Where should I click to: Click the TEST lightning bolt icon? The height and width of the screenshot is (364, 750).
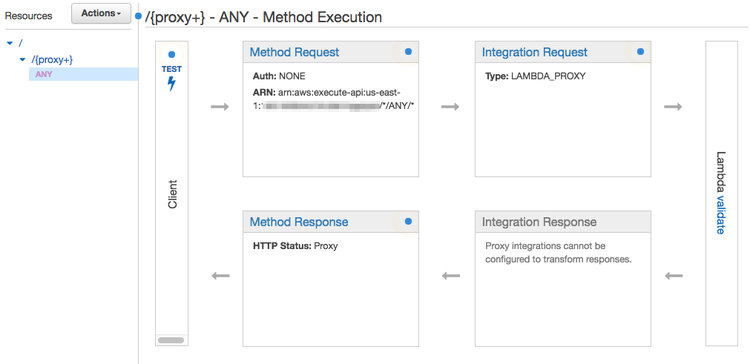point(171,83)
